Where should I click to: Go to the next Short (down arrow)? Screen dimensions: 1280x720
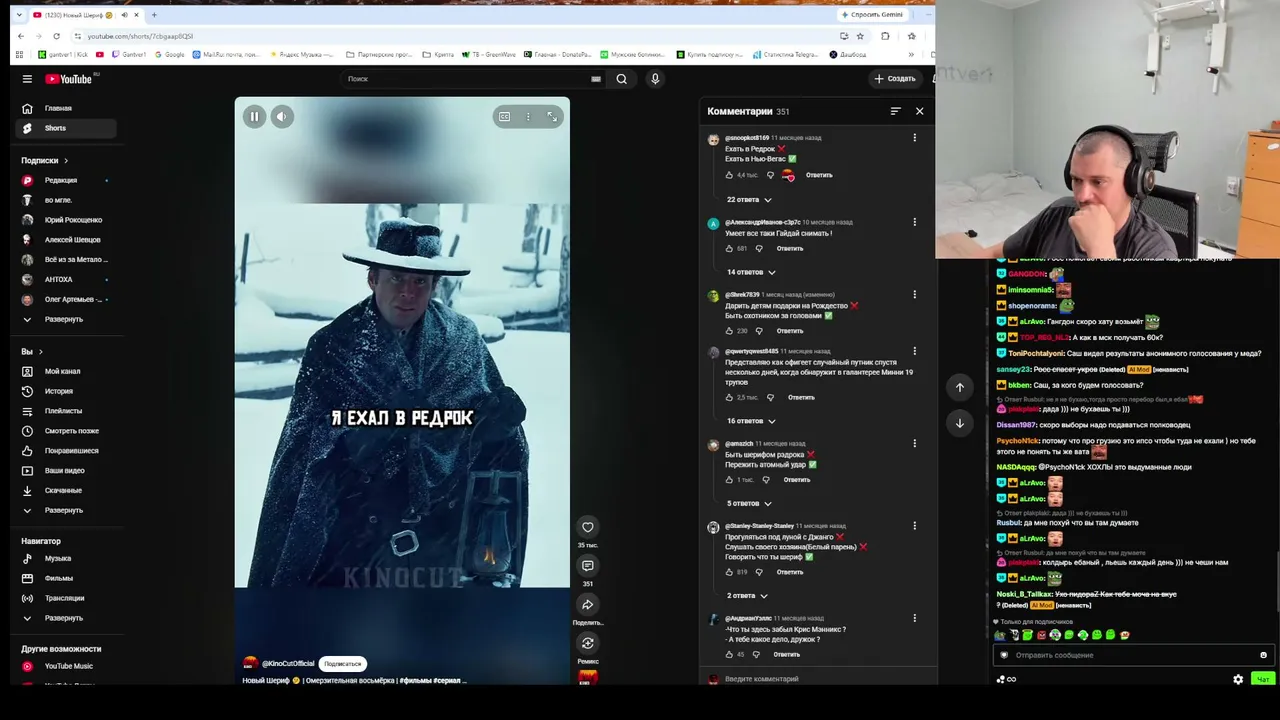pyautogui.click(x=960, y=423)
